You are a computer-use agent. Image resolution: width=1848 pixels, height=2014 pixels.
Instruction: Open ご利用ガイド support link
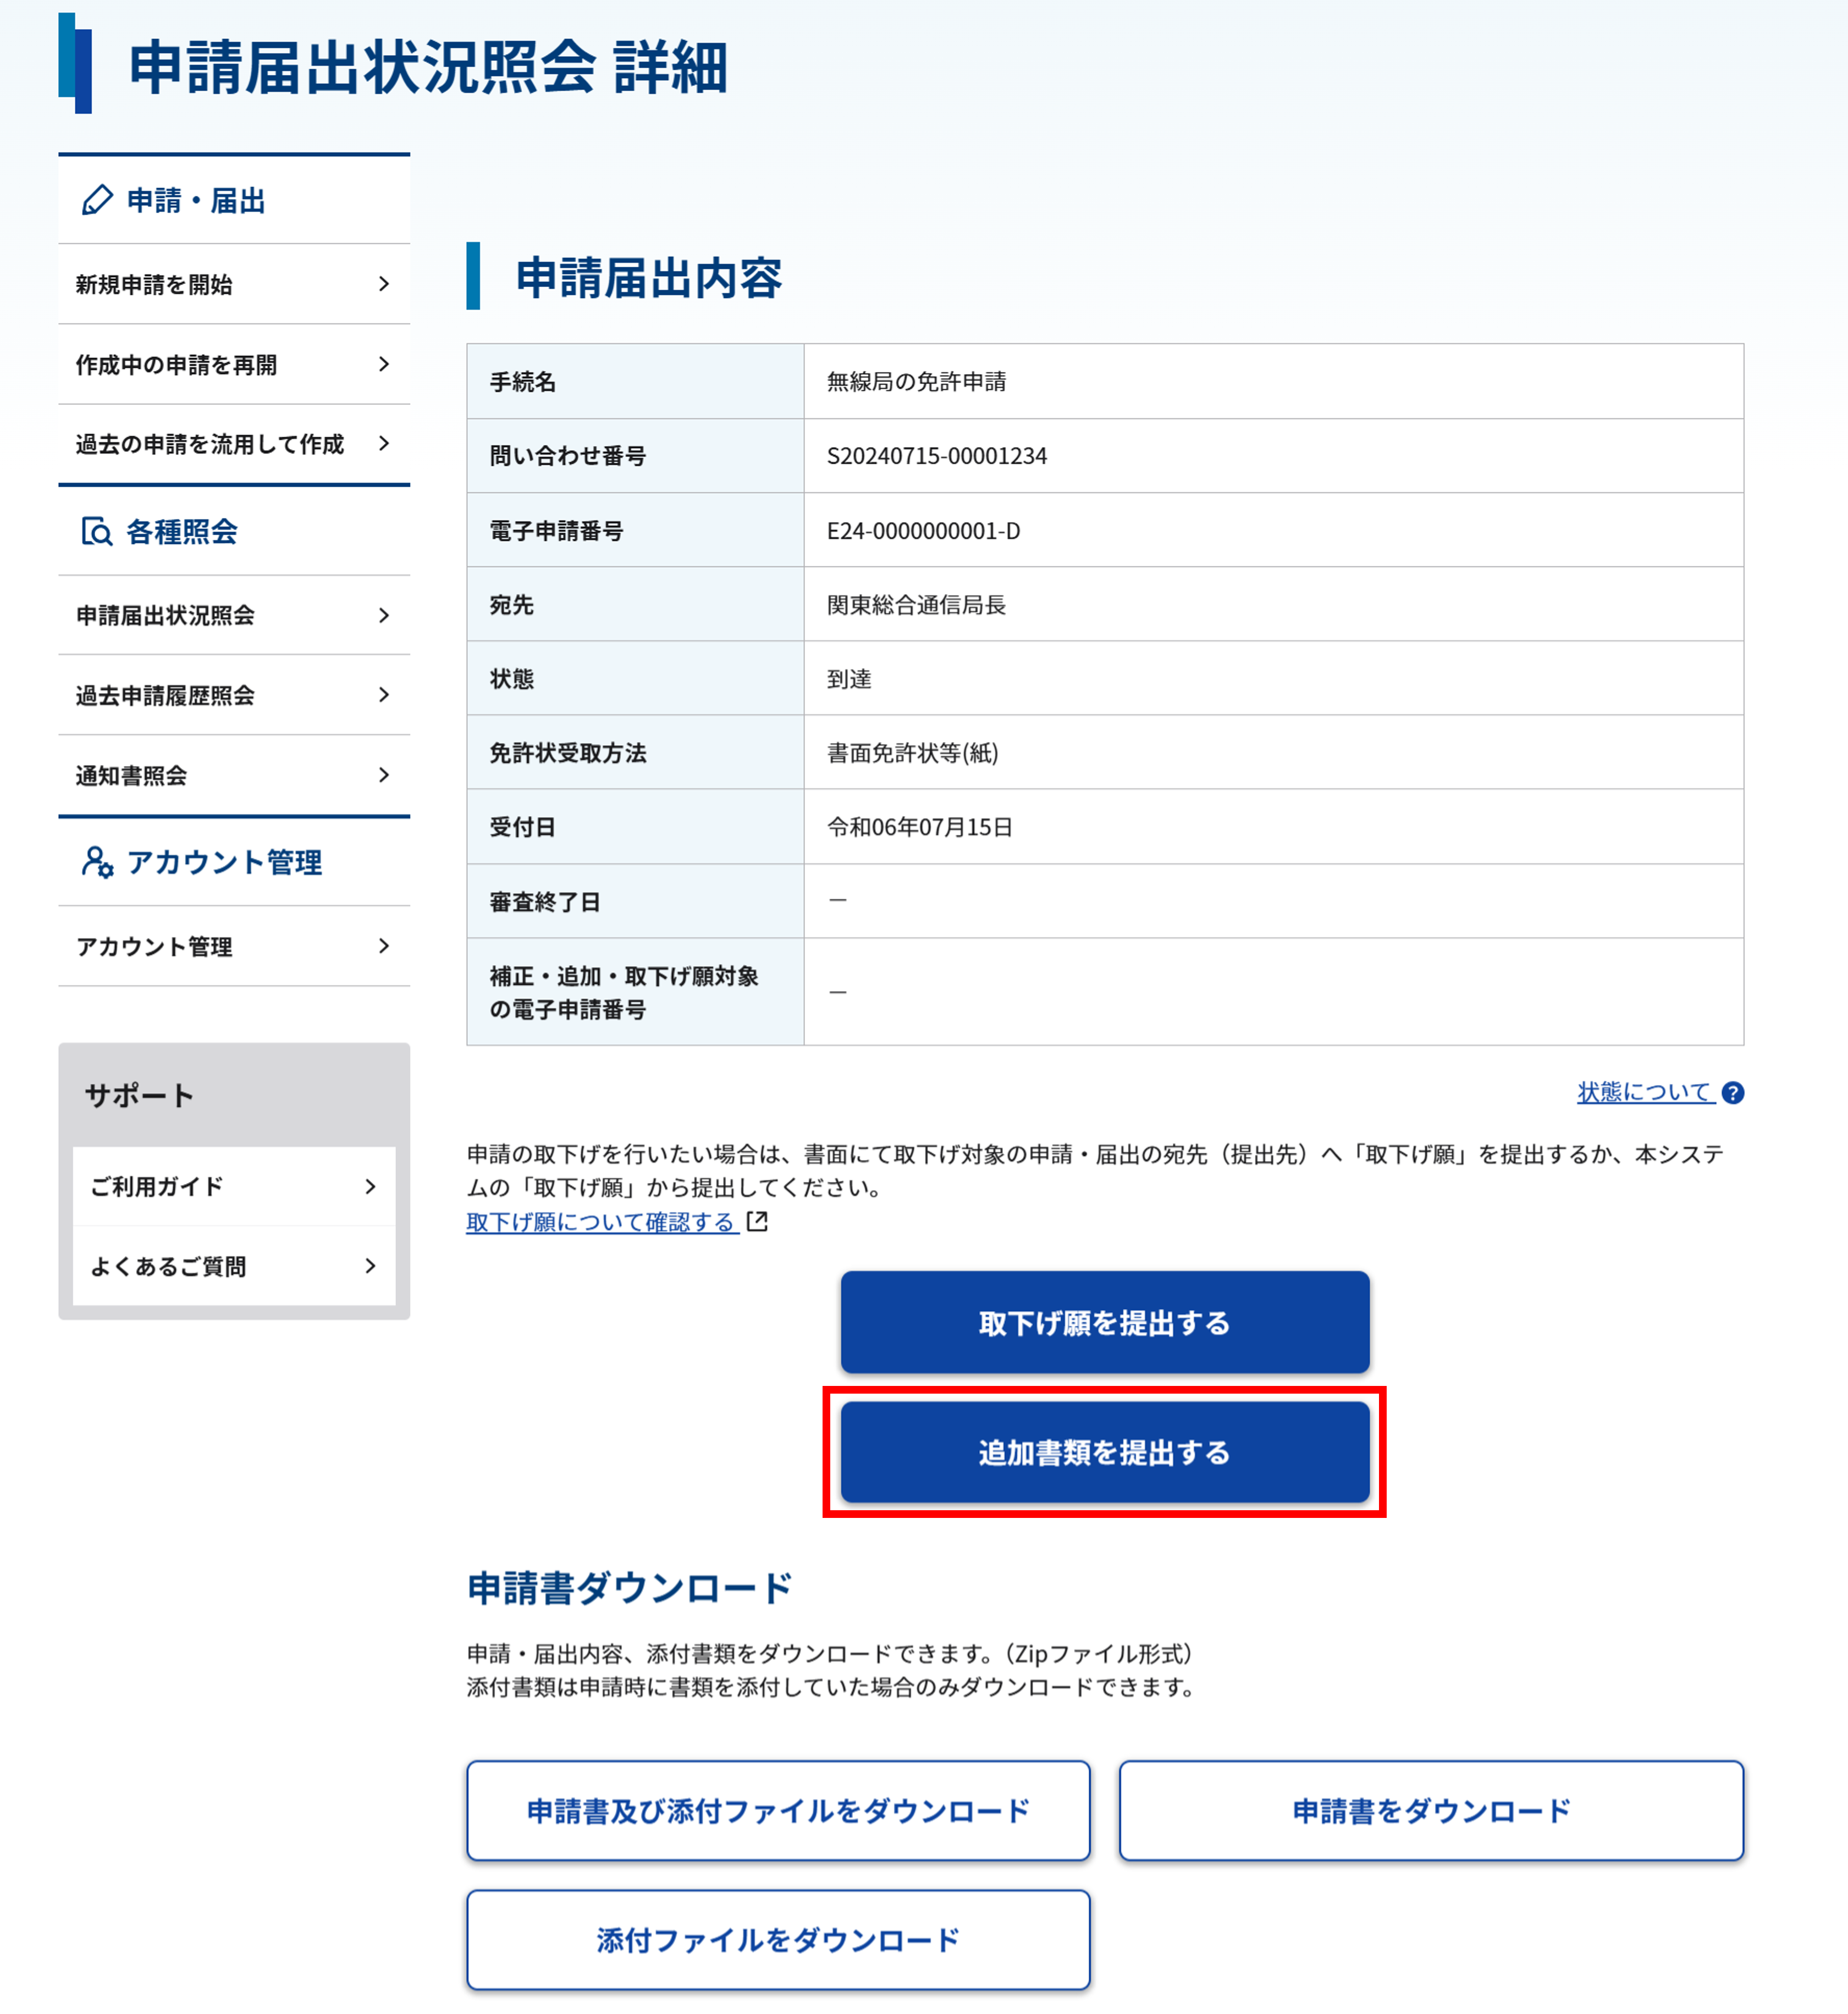click(234, 1186)
